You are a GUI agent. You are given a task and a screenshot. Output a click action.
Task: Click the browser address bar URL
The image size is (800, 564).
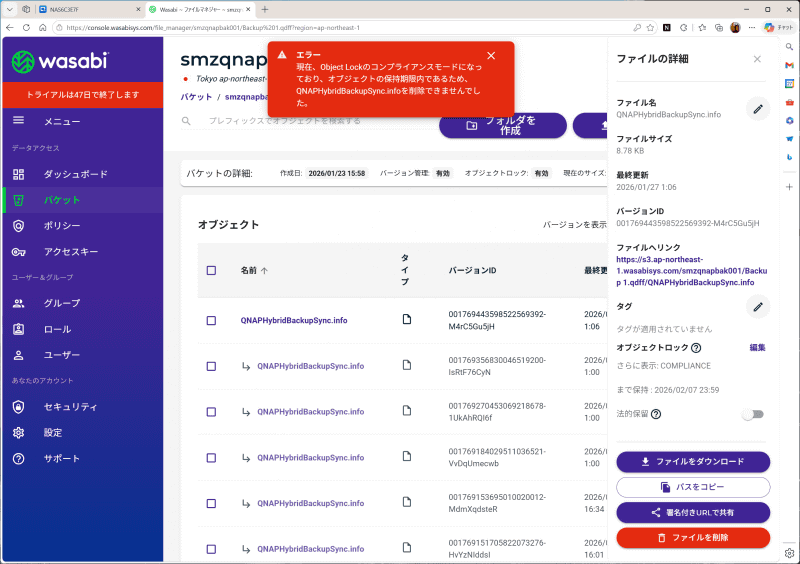click(x=213, y=28)
